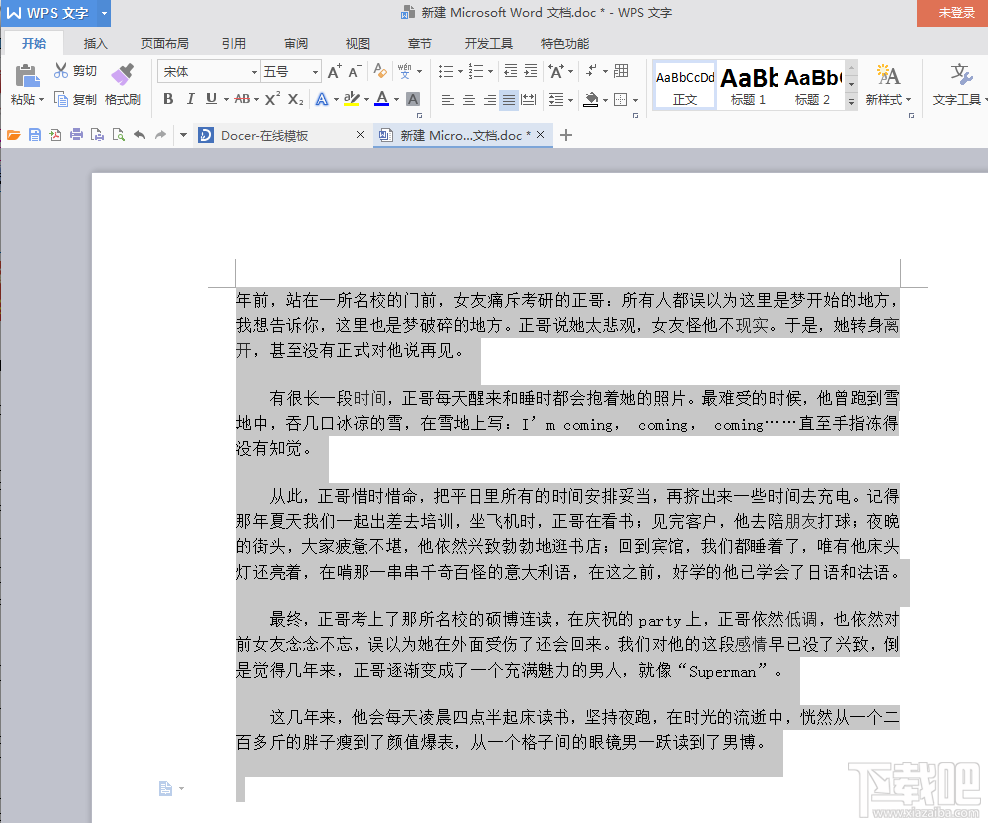The image size is (988, 823).
Task: Apply subscript X₂ formatting
Action: tap(295, 99)
